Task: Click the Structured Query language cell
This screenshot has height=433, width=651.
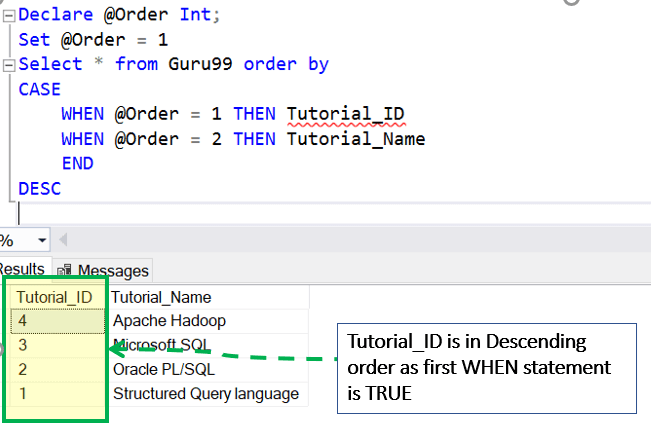Action: (x=206, y=393)
